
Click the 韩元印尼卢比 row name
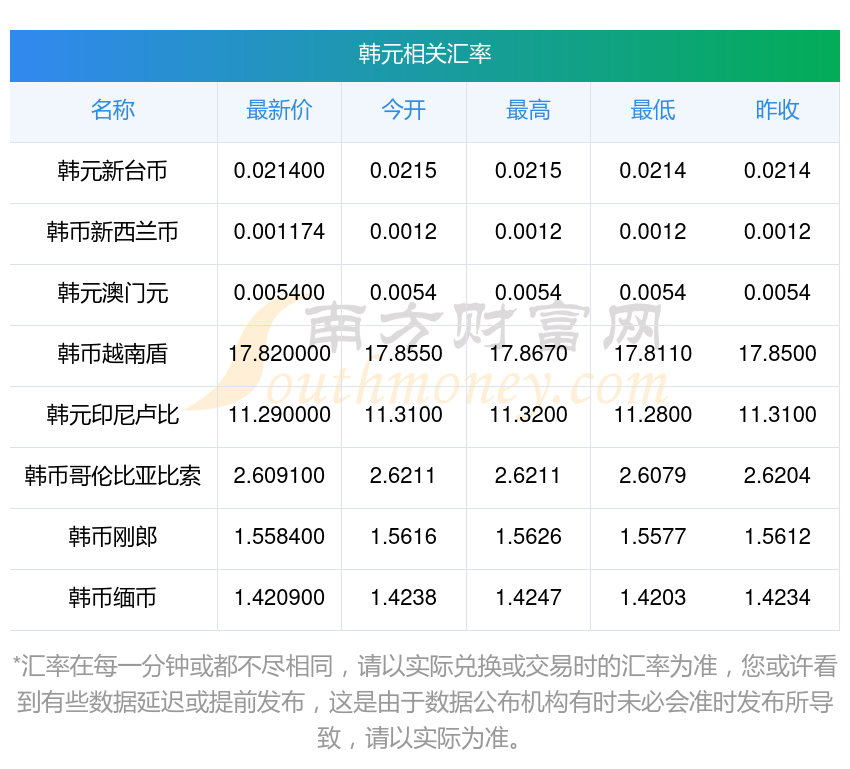[x=113, y=415]
